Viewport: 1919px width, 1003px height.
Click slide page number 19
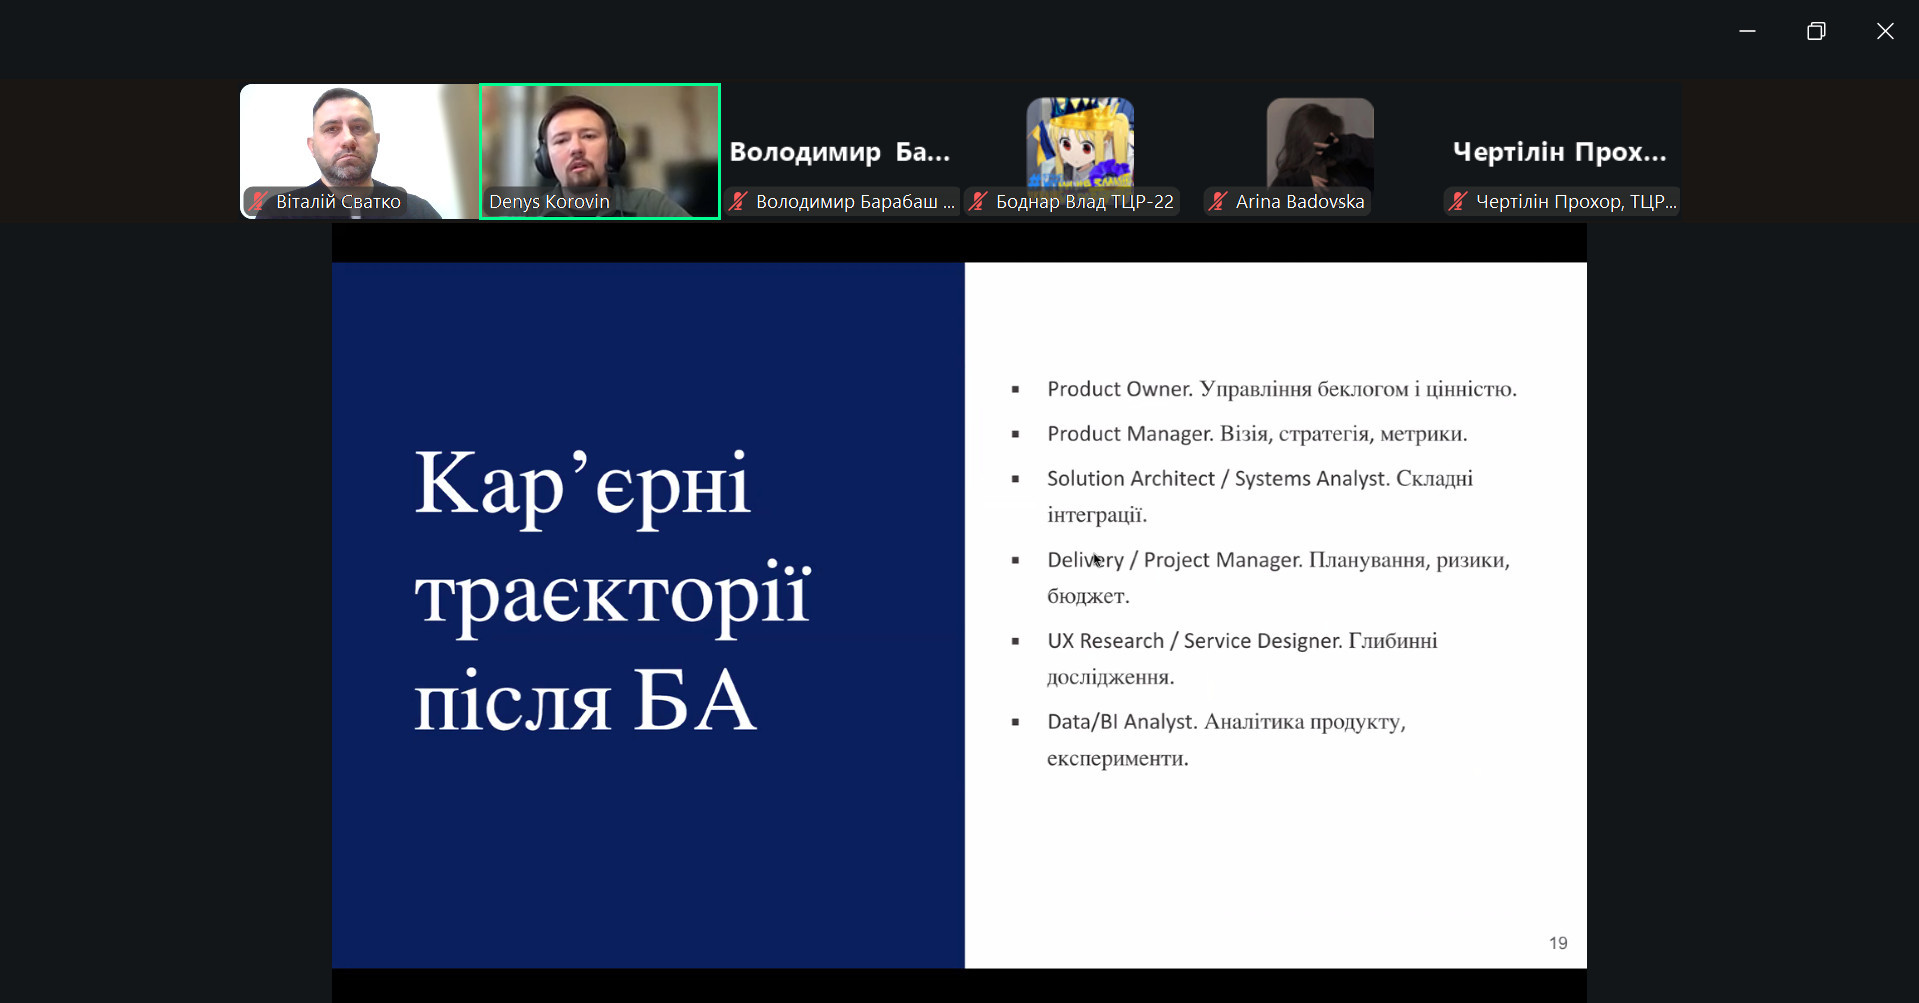(1557, 943)
